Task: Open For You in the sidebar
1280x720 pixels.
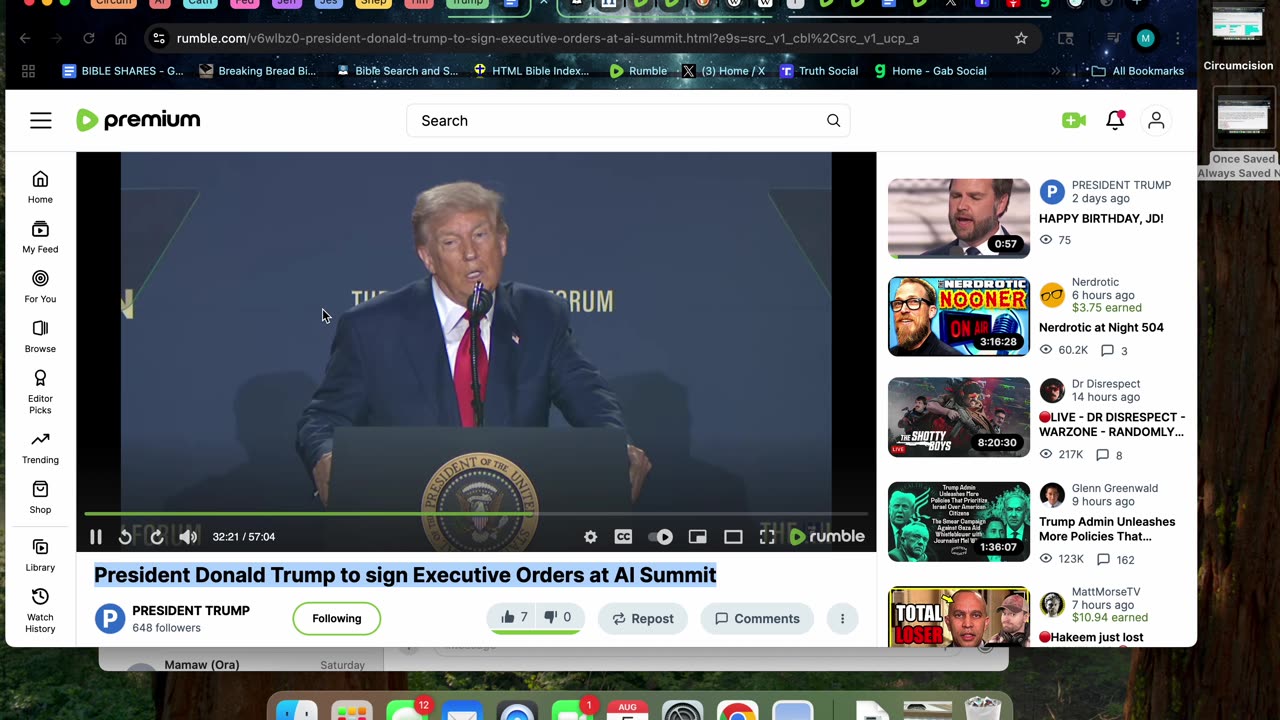Action: tap(40, 287)
